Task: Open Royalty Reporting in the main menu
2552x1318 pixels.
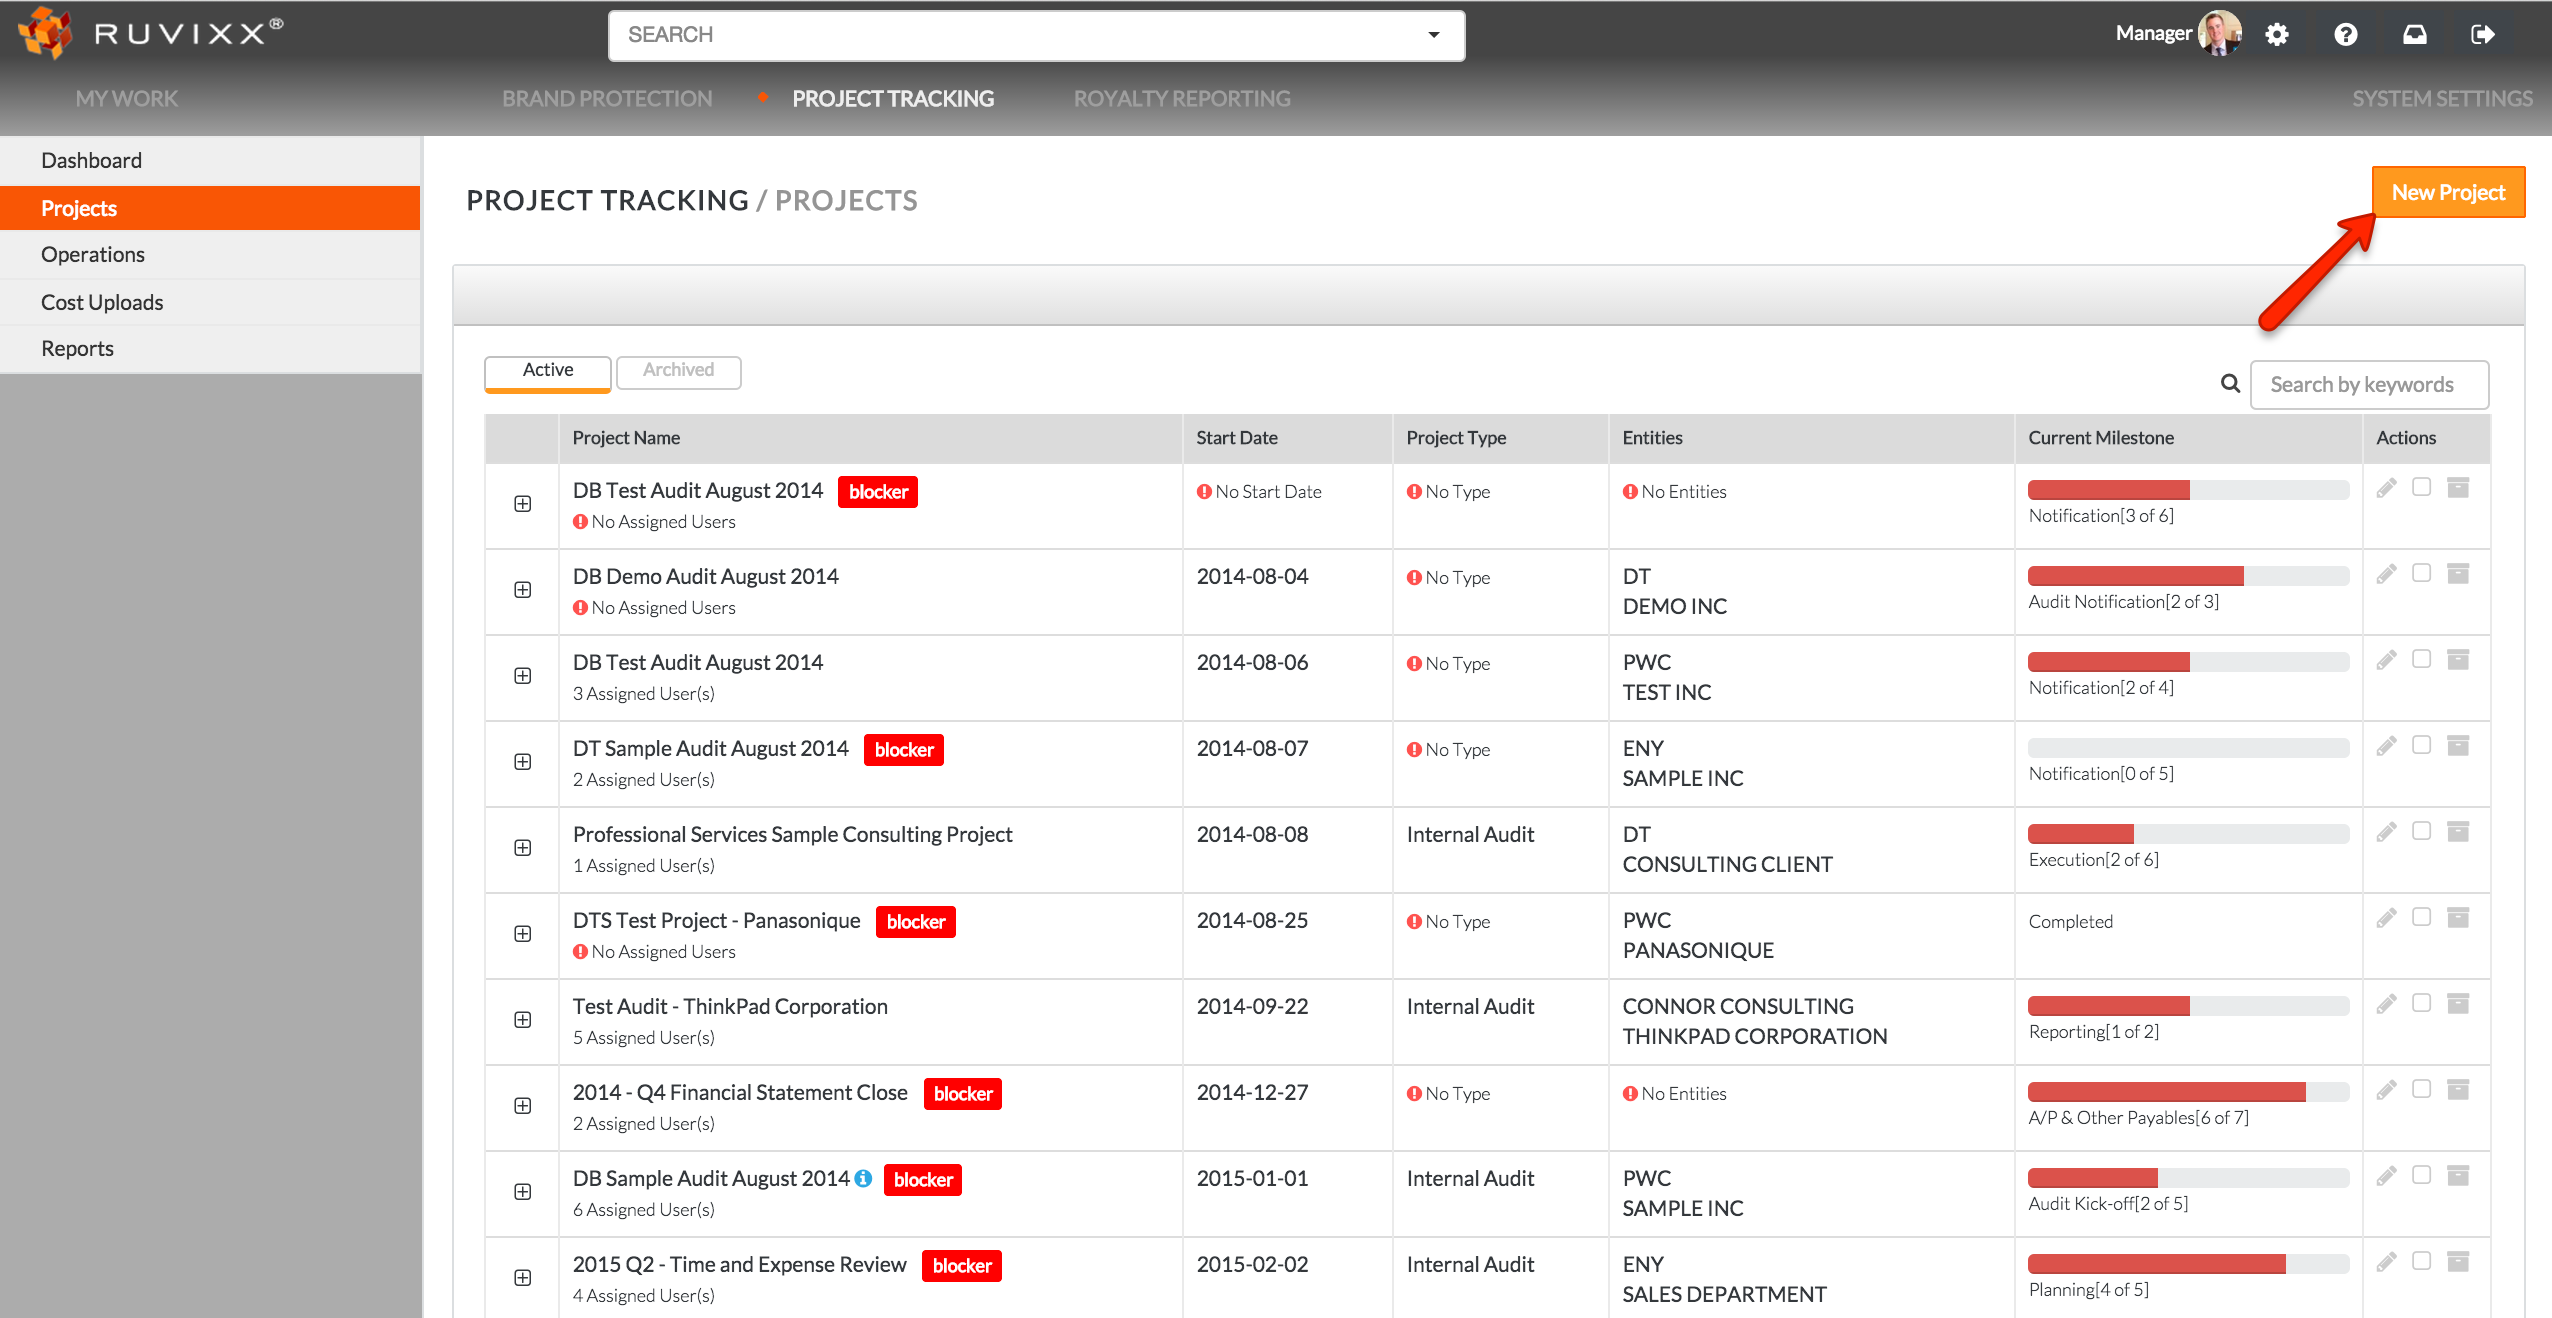Action: pyautogui.click(x=1181, y=99)
